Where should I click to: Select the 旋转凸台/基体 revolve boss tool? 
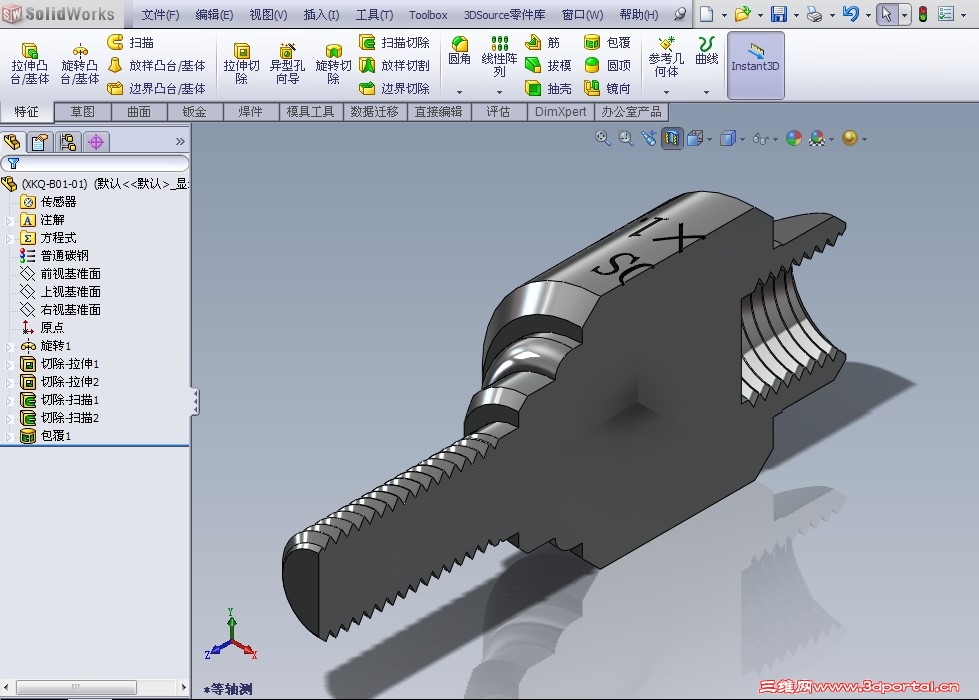79,64
